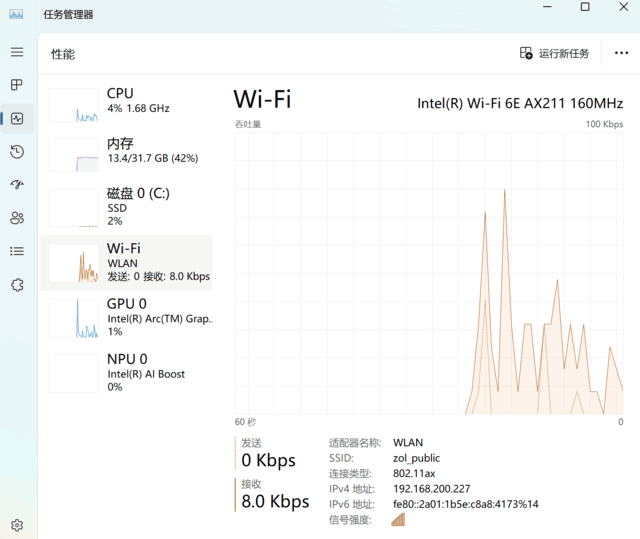Open the Users page icon

(17, 218)
